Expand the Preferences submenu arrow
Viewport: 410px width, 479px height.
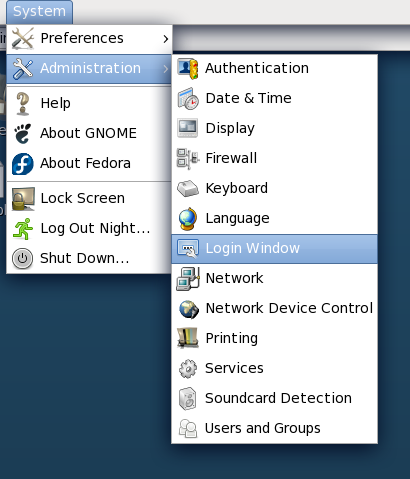click(x=166, y=39)
